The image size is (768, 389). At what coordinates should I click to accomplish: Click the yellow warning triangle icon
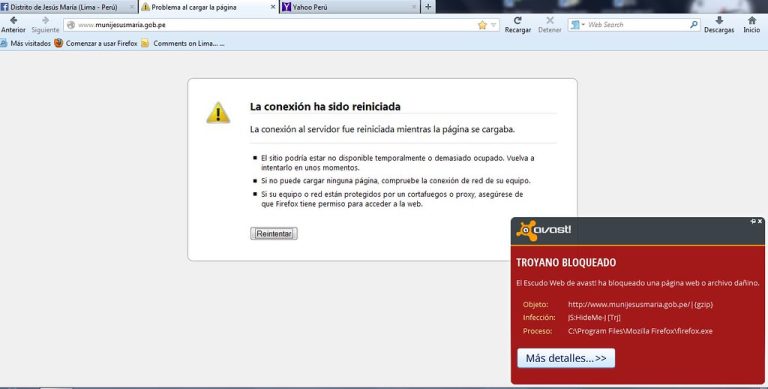pos(218,113)
